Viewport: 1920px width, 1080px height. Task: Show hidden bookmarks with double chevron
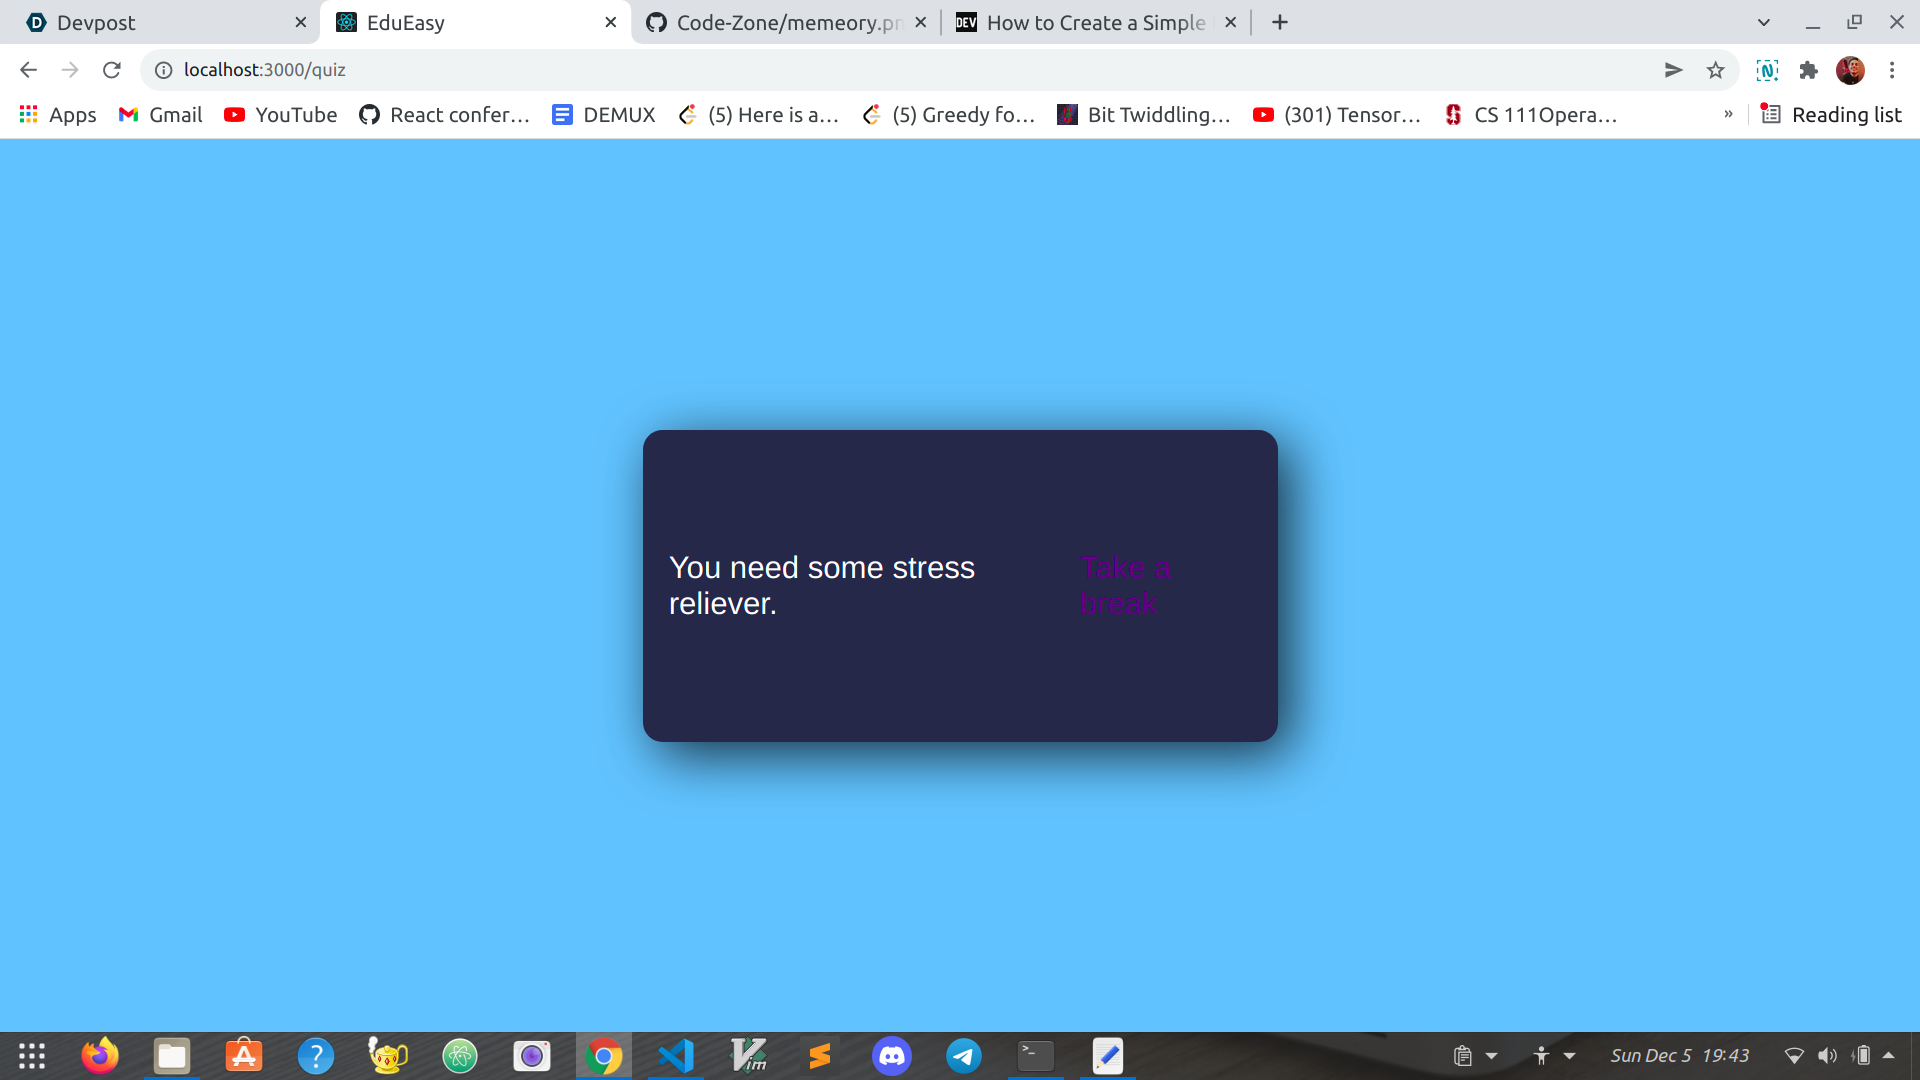click(1728, 114)
